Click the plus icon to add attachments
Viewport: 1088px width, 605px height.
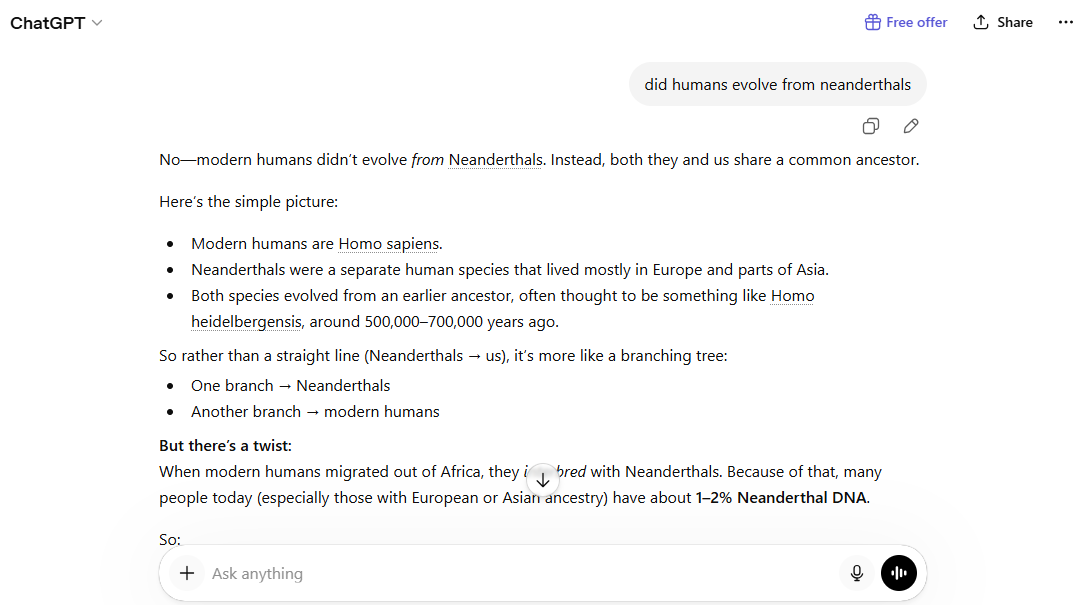pyautogui.click(x=186, y=573)
